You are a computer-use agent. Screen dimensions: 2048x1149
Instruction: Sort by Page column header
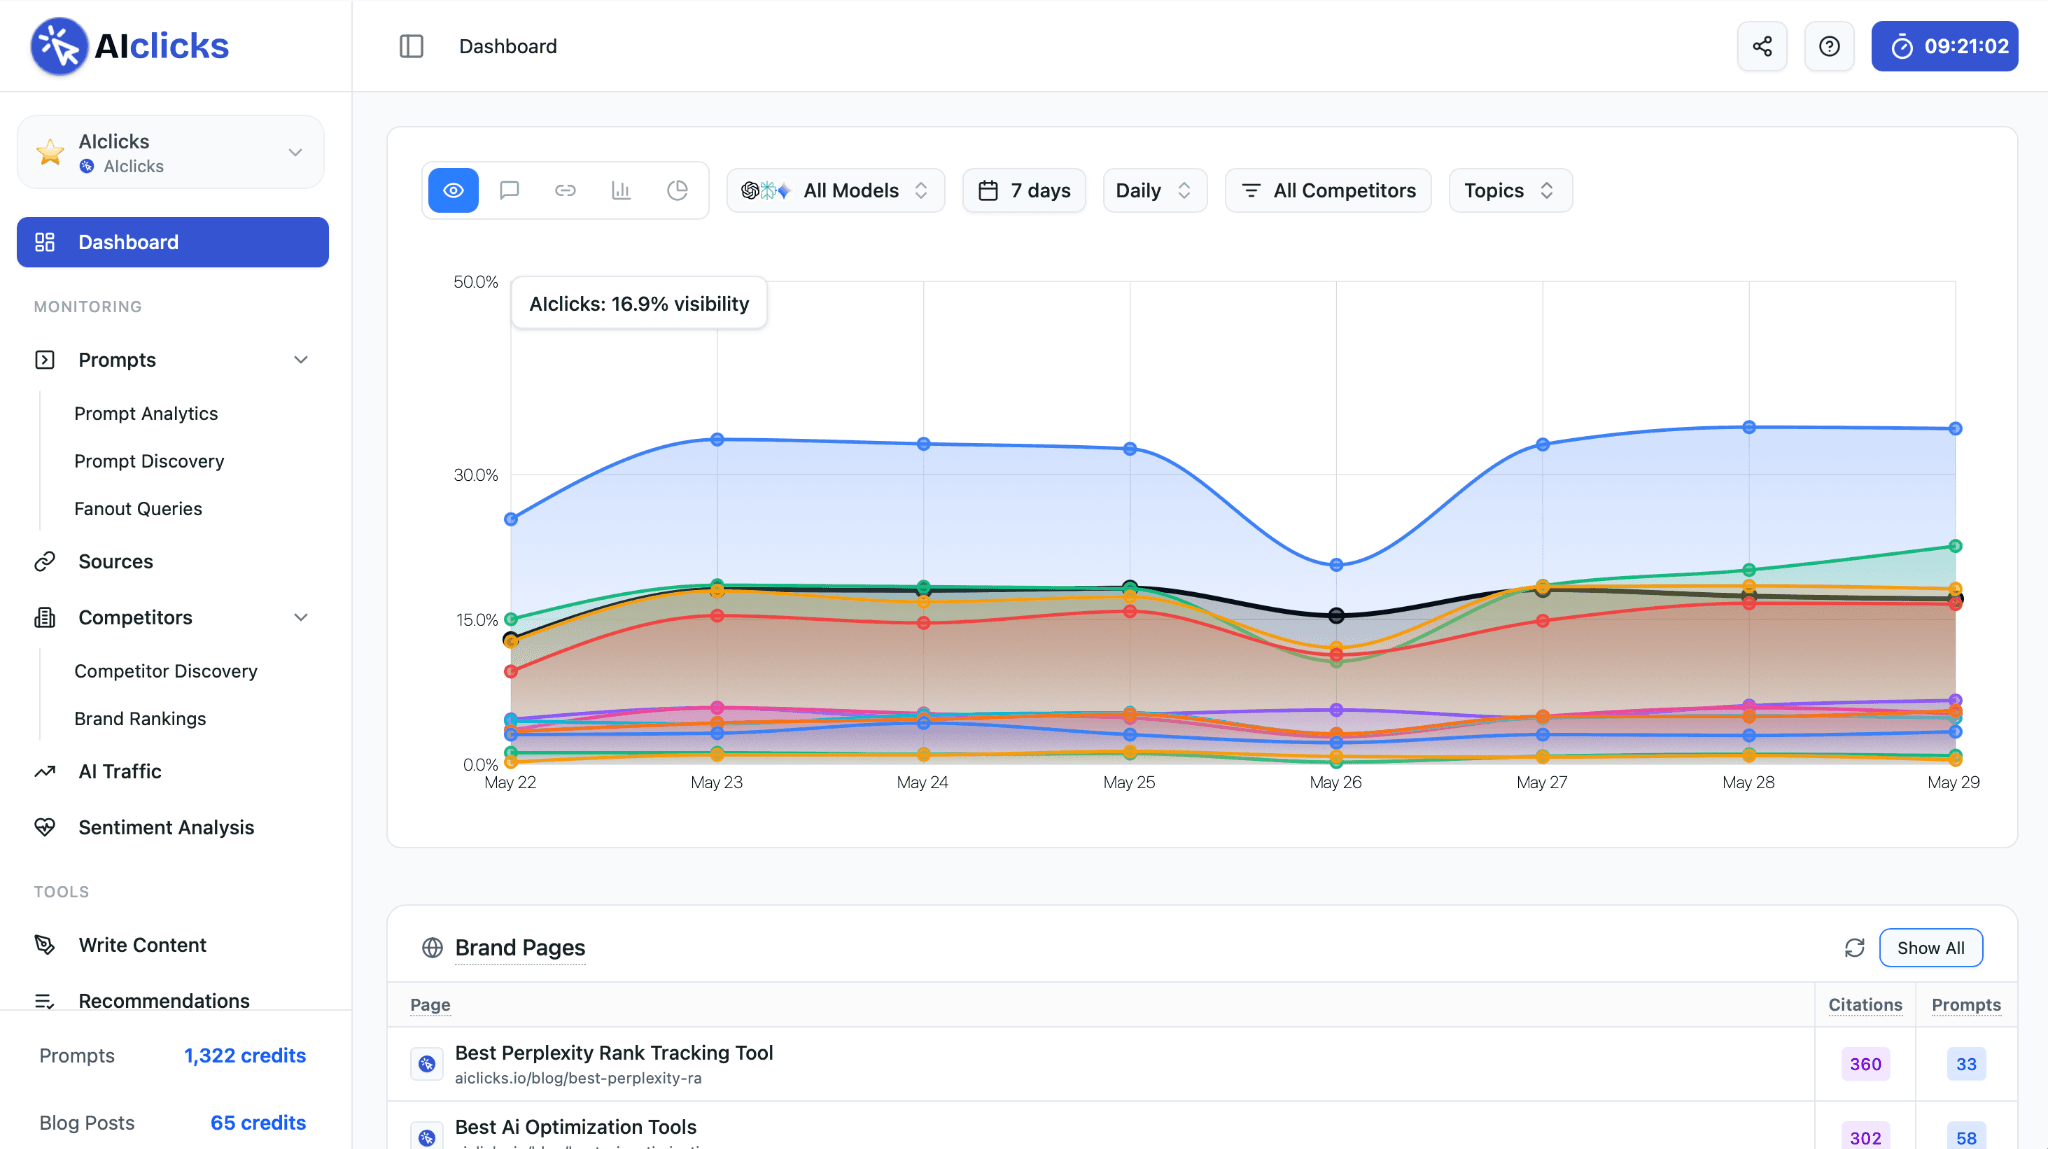430,1004
